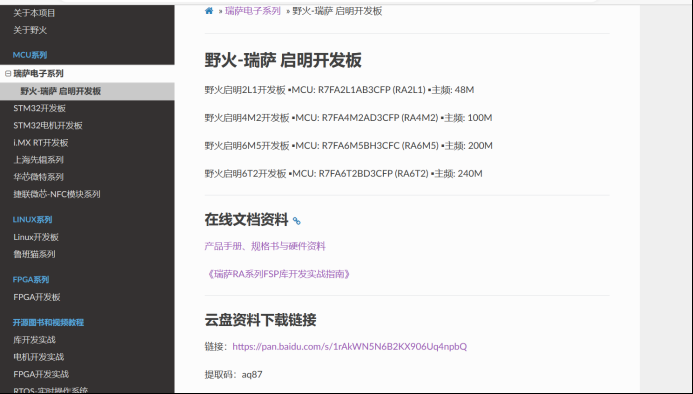Collapse the 瑞萨电子系列 tree section
The height and width of the screenshot is (394, 693).
pos(8,73)
